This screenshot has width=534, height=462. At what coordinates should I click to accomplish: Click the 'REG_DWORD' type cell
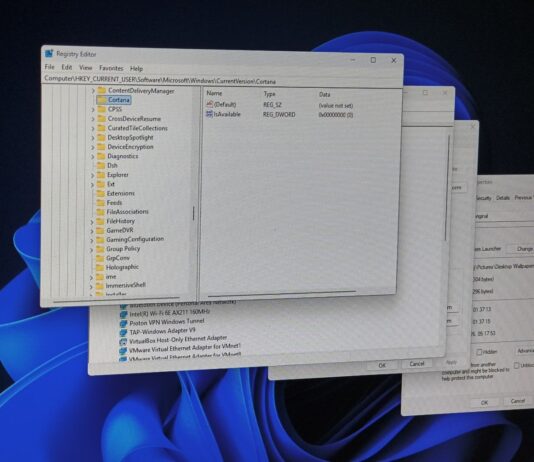[x=279, y=115]
